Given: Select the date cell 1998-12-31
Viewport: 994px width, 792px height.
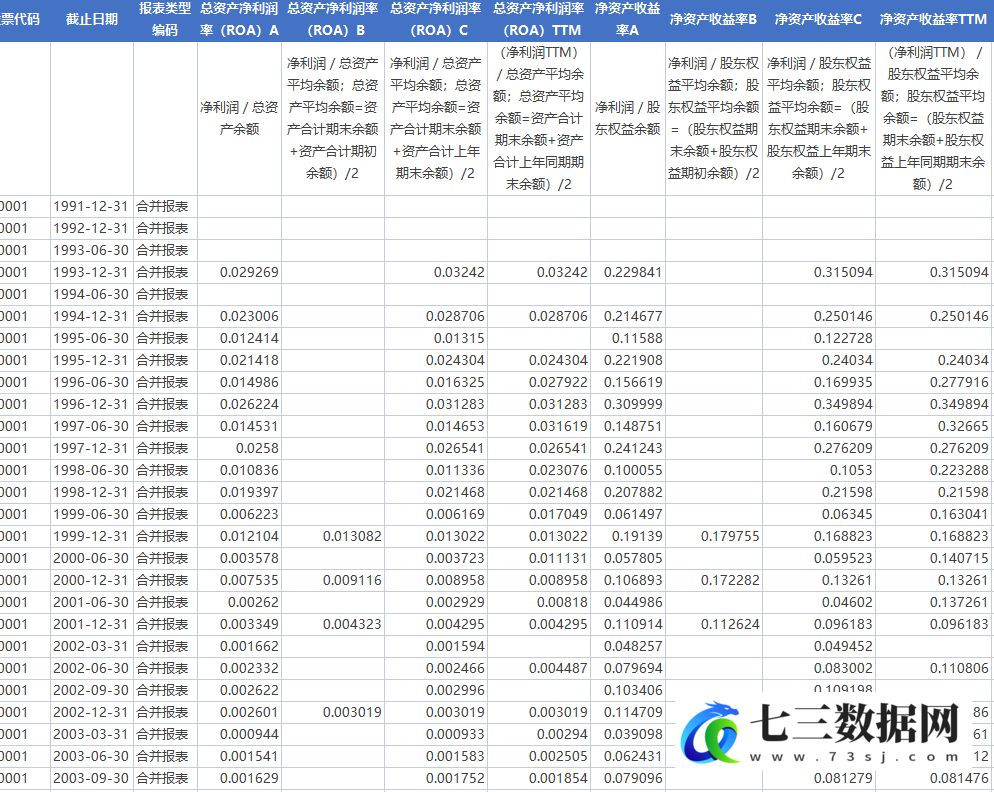Looking at the screenshot, I should [x=92, y=492].
